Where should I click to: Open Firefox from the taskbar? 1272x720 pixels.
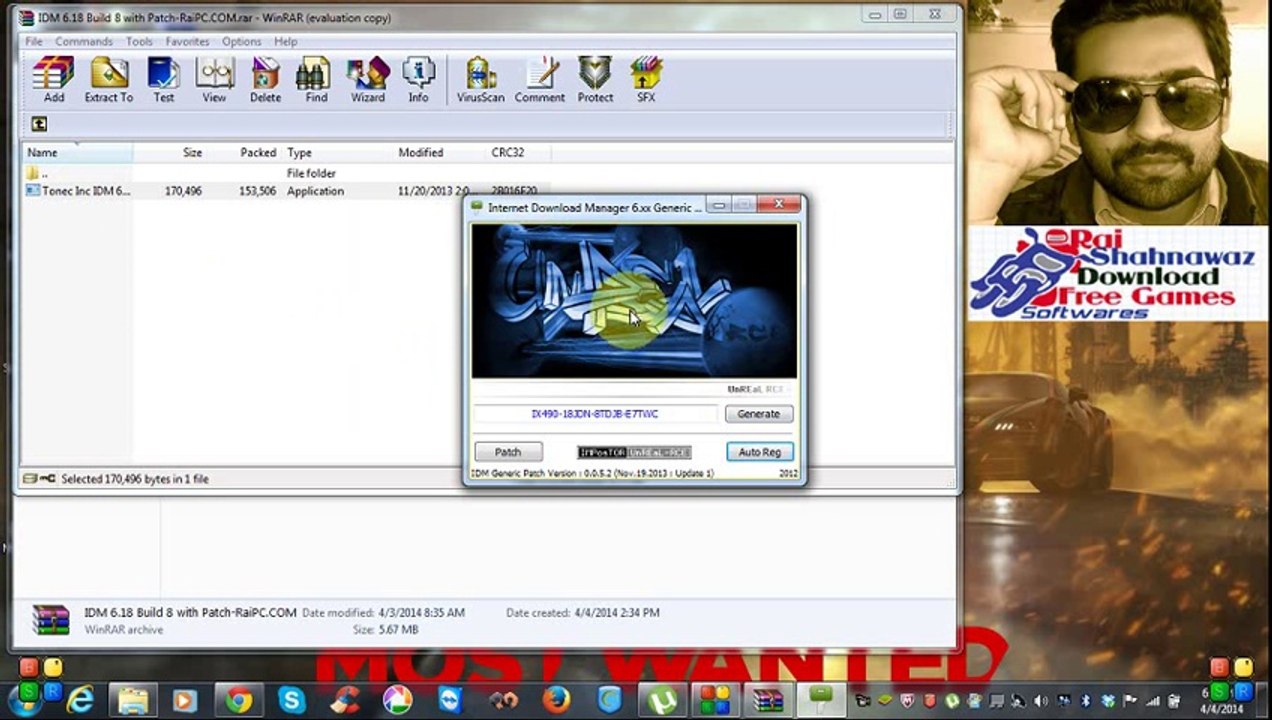click(556, 700)
